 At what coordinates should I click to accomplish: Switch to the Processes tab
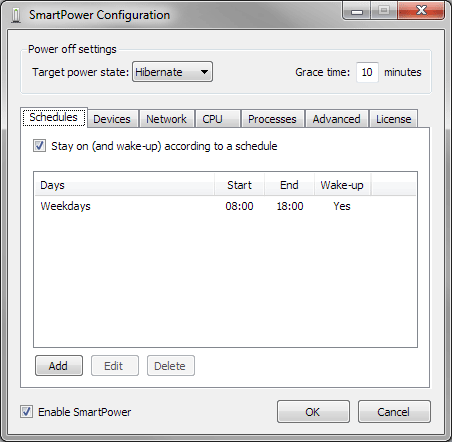(x=272, y=119)
